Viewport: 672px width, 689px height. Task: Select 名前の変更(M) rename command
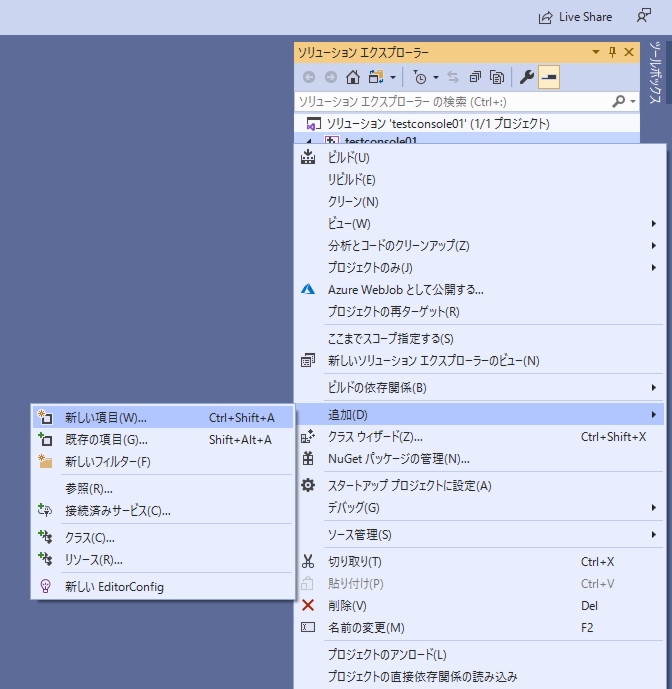coord(479,627)
